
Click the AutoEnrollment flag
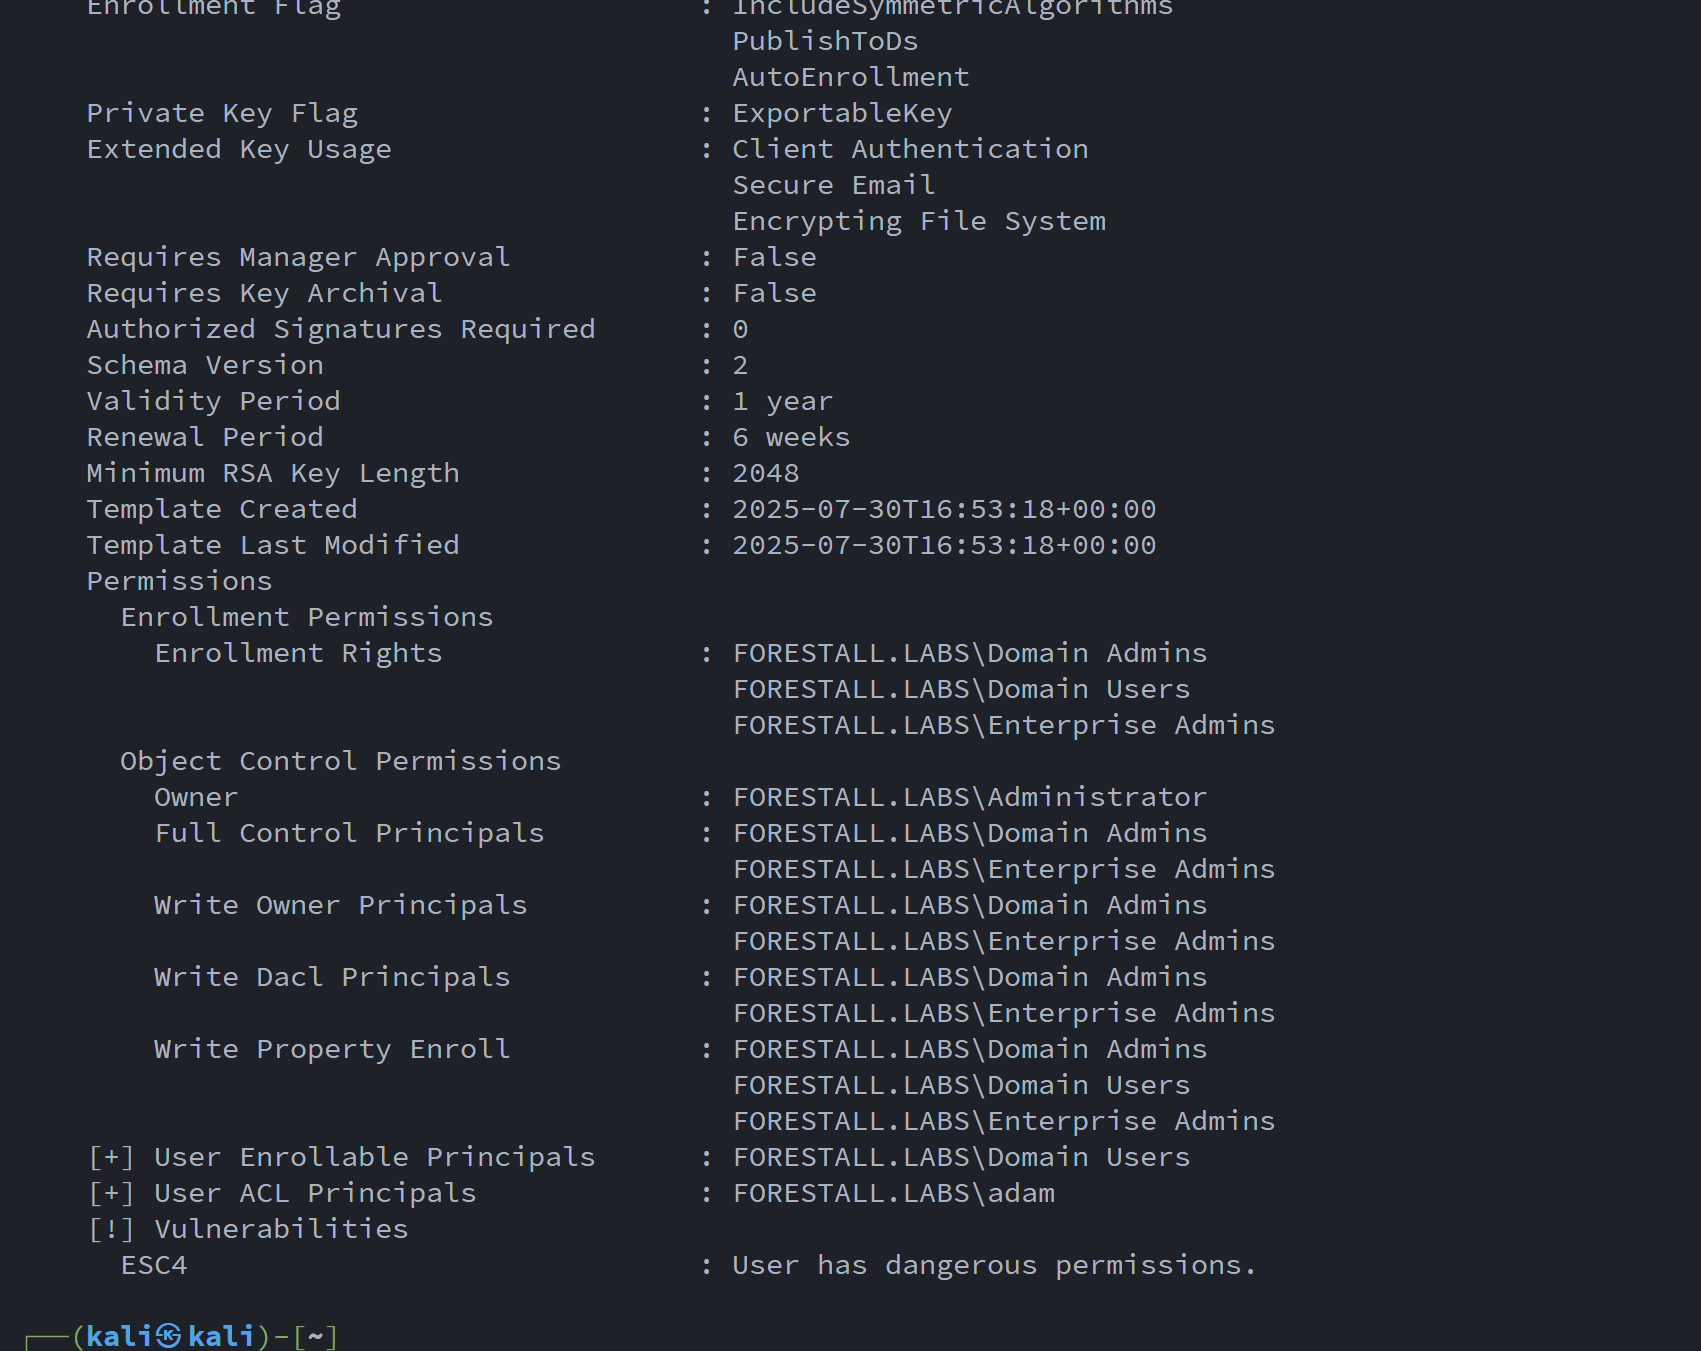[x=851, y=77]
